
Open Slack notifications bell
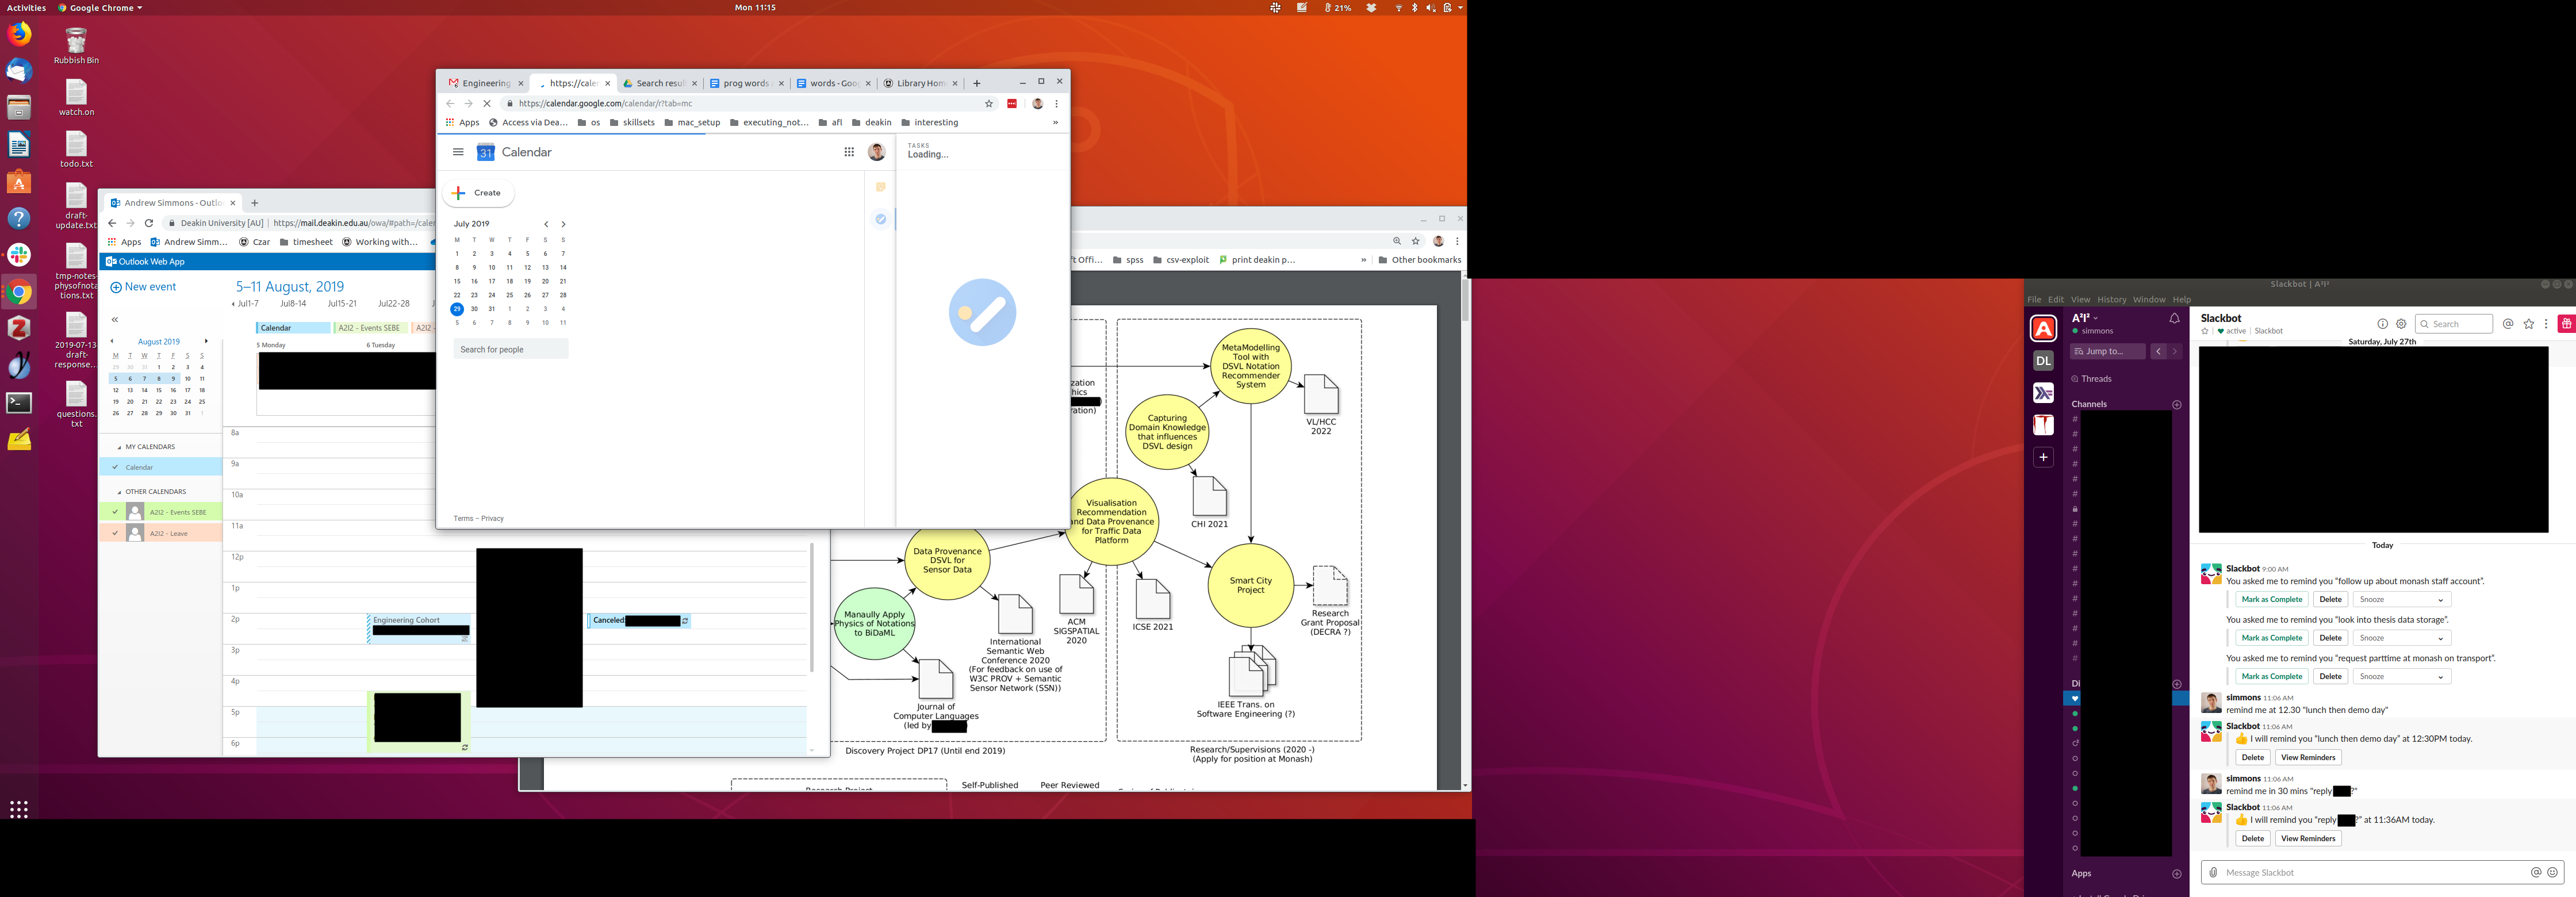(2174, 319)
